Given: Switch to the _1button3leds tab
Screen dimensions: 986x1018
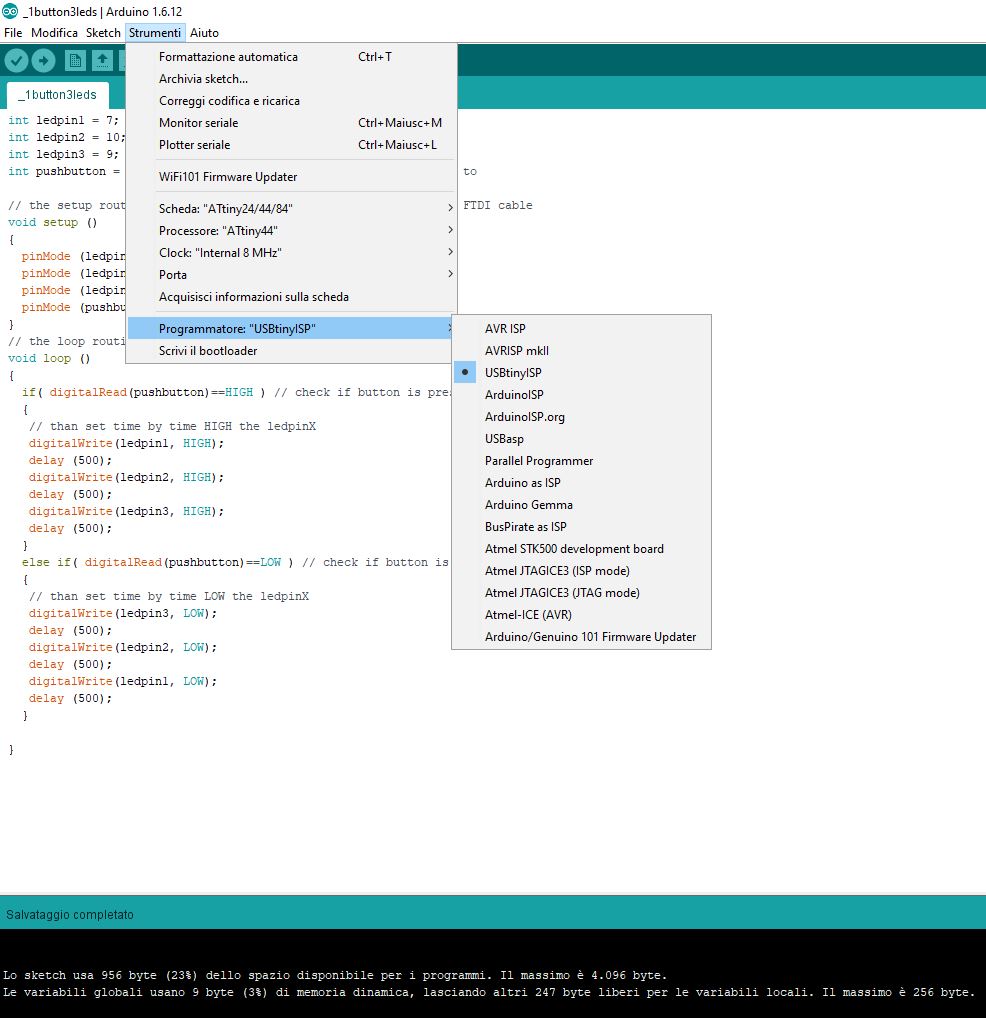Looking at the screenshot, I should pos(58,95).
